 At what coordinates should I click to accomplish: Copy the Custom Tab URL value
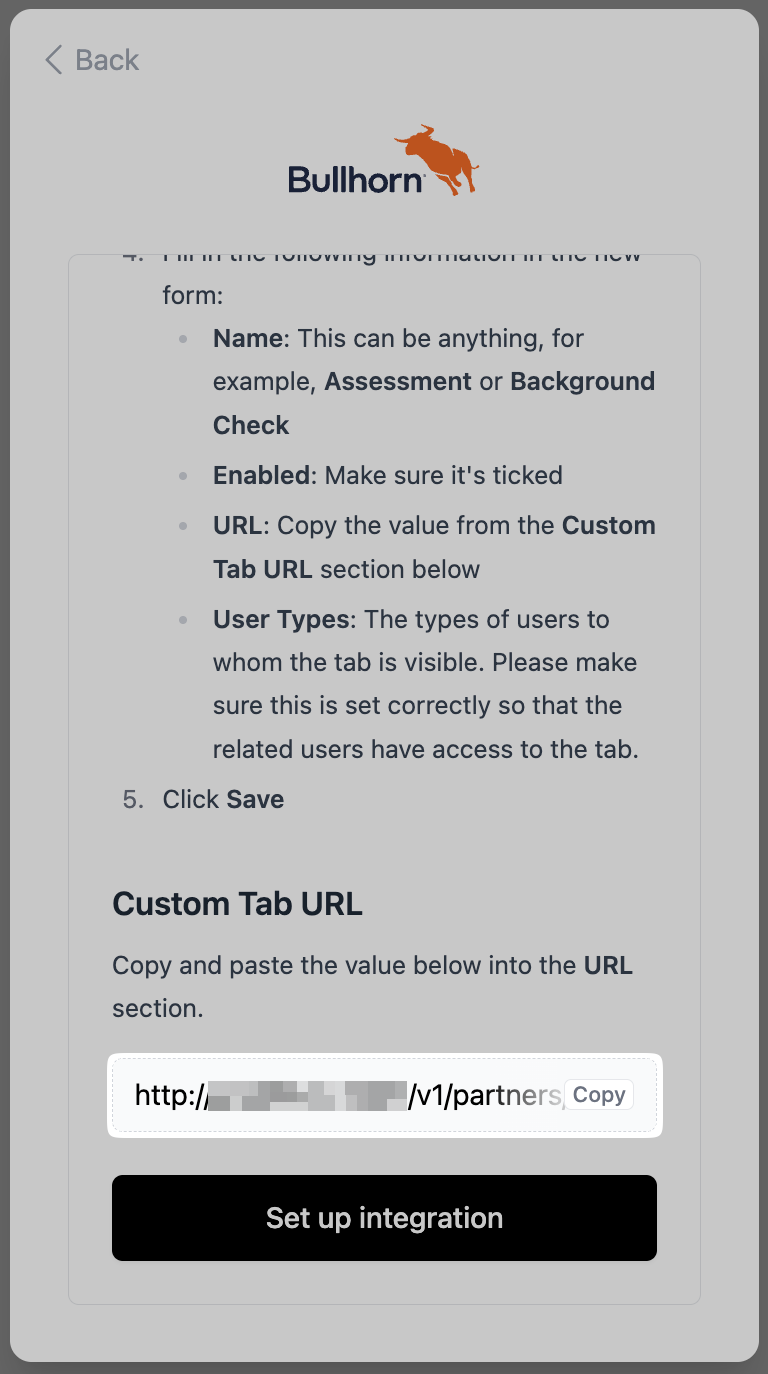598,1095
